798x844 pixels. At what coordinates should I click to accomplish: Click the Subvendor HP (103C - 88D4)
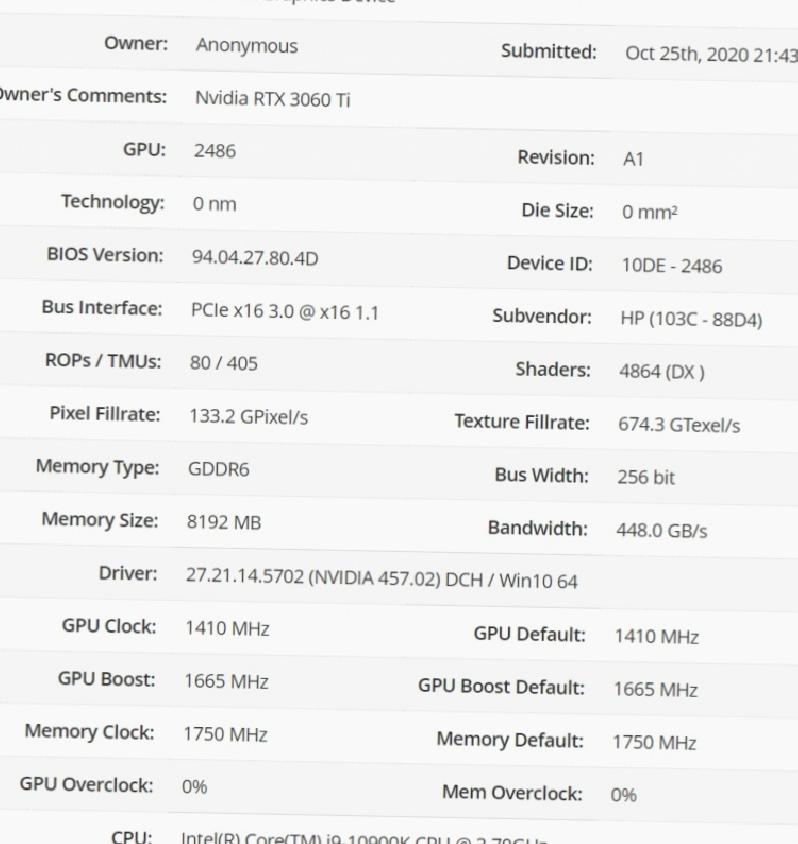coord(691,319)
